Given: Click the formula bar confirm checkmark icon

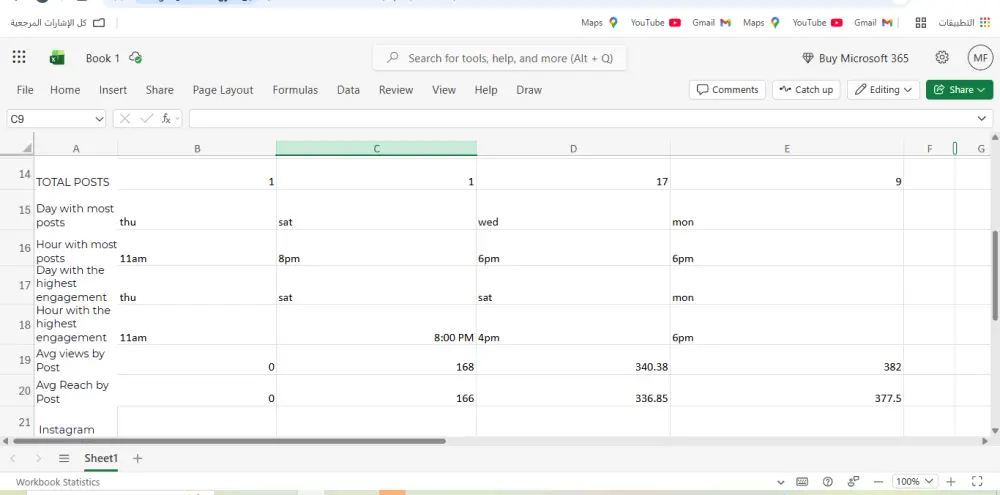Looking at the screenshot, I should 146,118.
